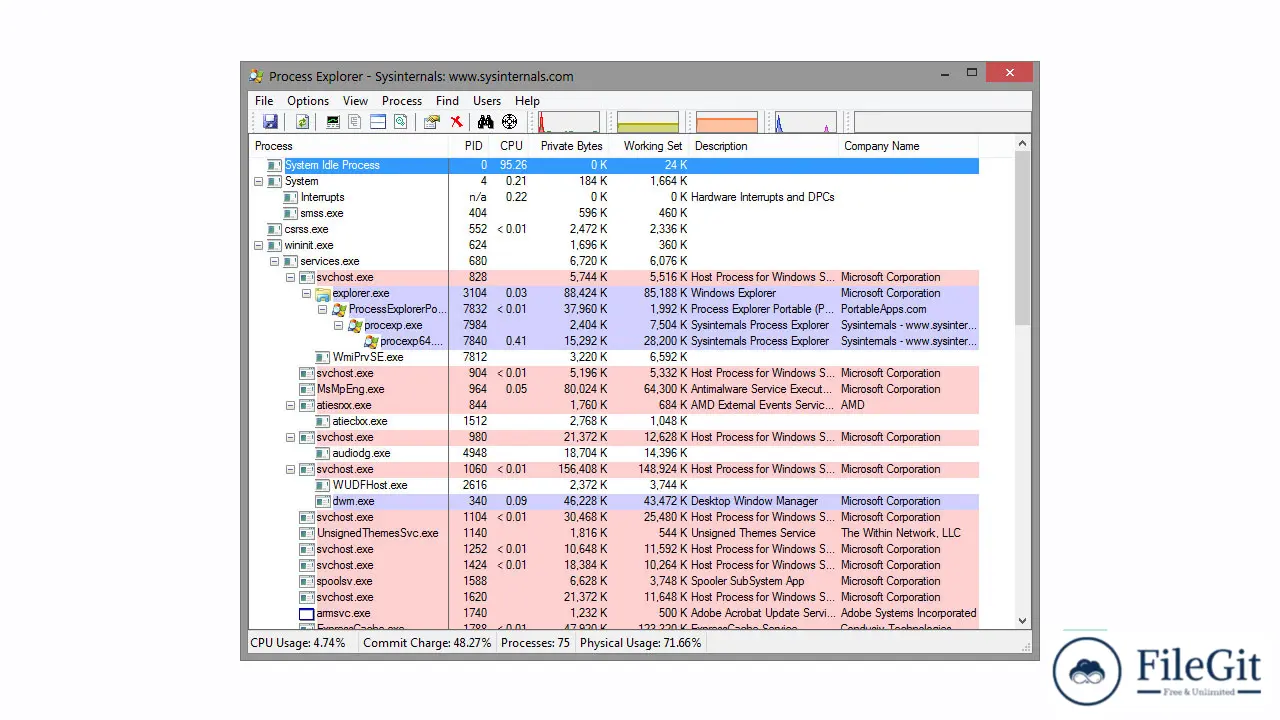
Task: Click the spoolsv.exe process icon
Action: tap(307, 581)
